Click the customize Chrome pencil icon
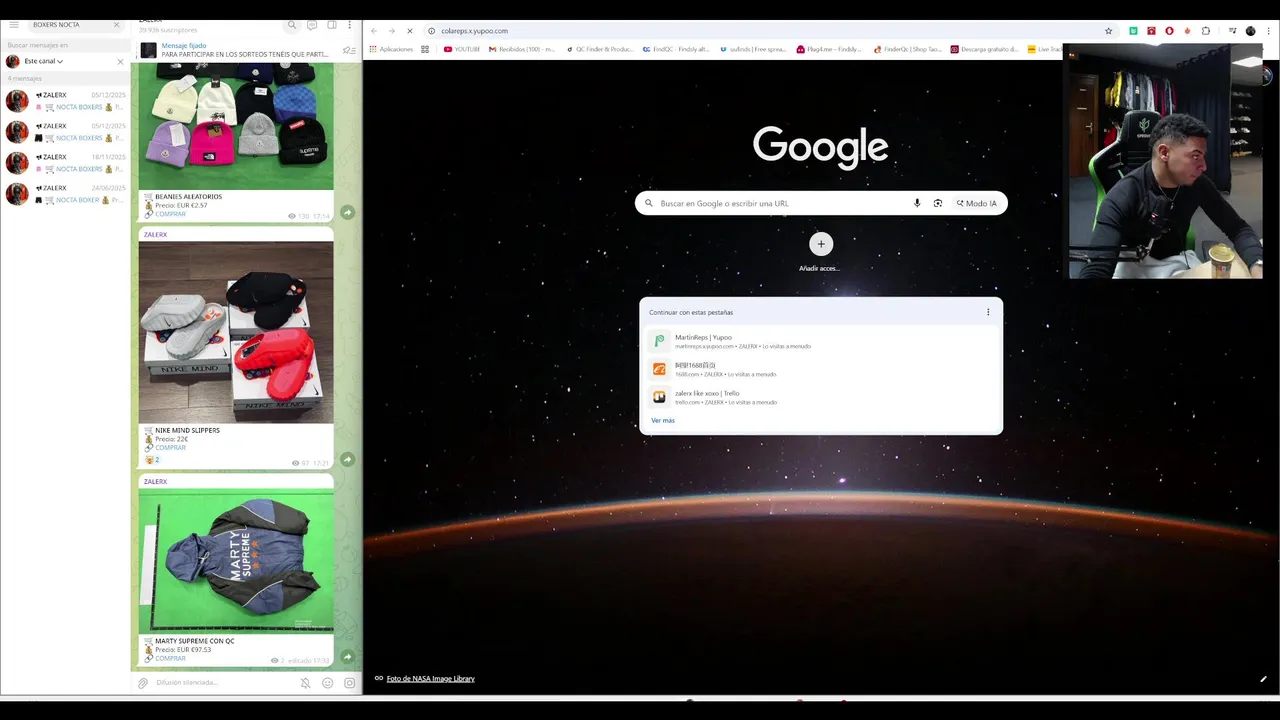The width and height of the screenshot is (1280, 720). [x=1264, y=679]
